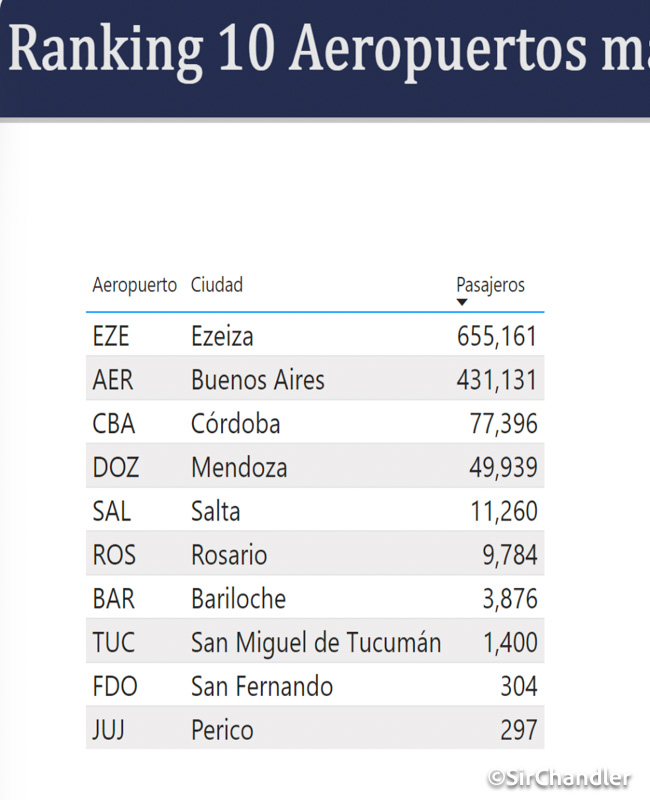Select the AER airport code cell

(x=113, y=380)
